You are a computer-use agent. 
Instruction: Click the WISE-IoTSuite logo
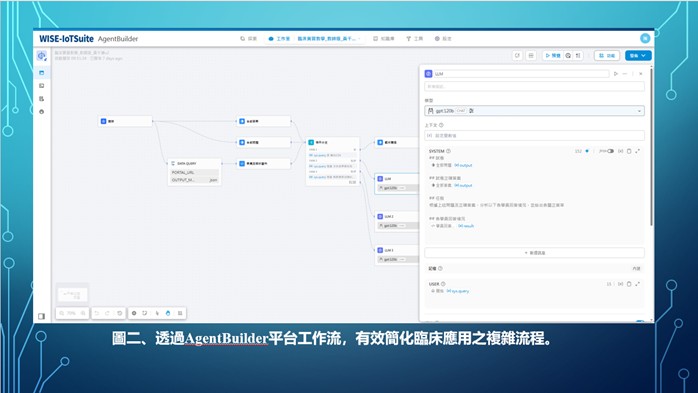66,39
